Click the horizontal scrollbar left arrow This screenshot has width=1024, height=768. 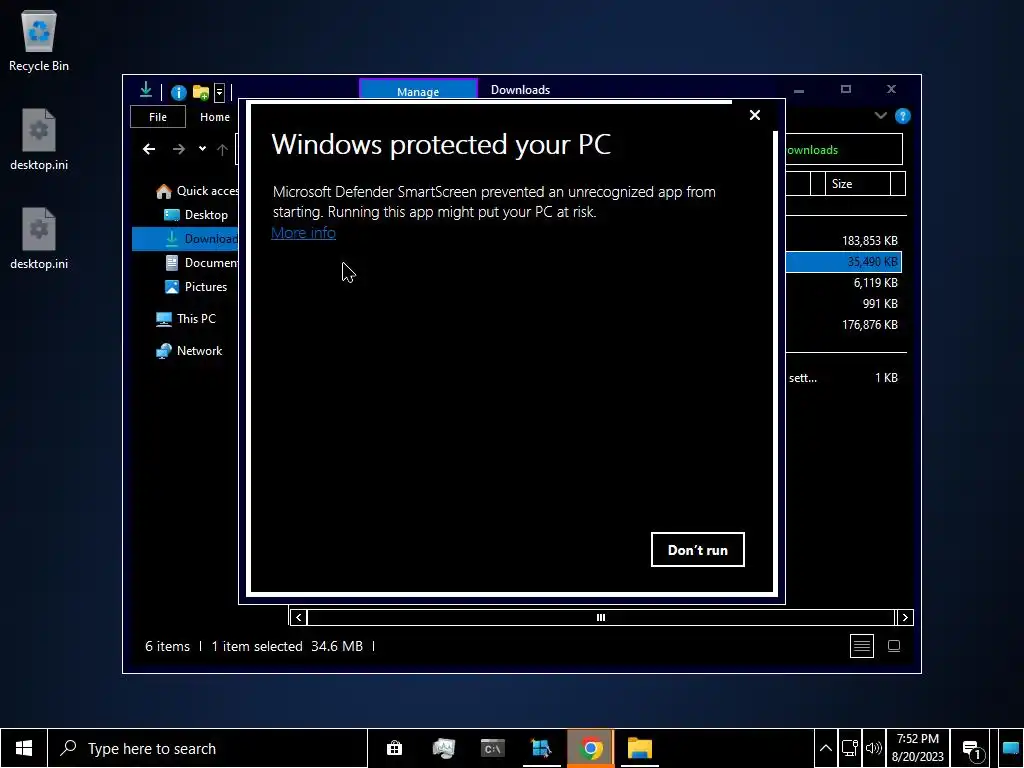(x=298, y=617)
